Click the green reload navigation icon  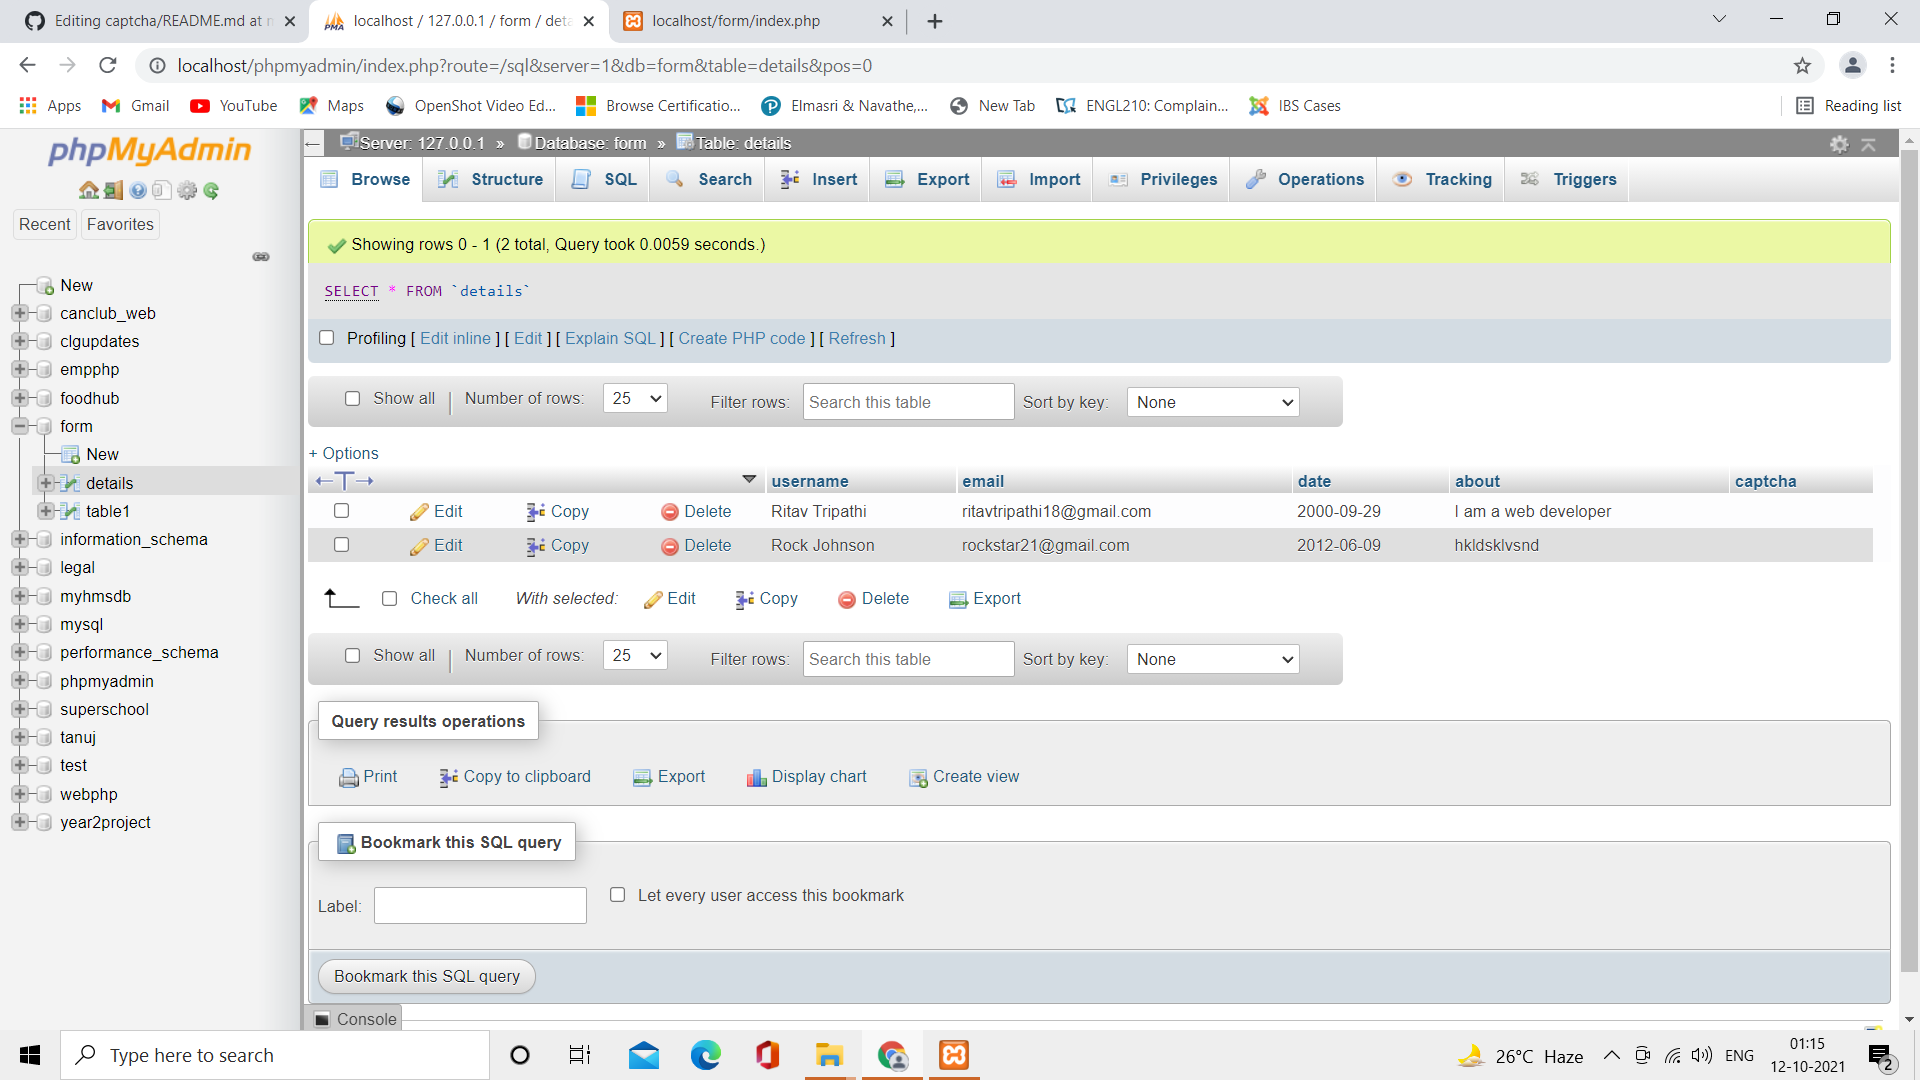[x=211, y=190]
